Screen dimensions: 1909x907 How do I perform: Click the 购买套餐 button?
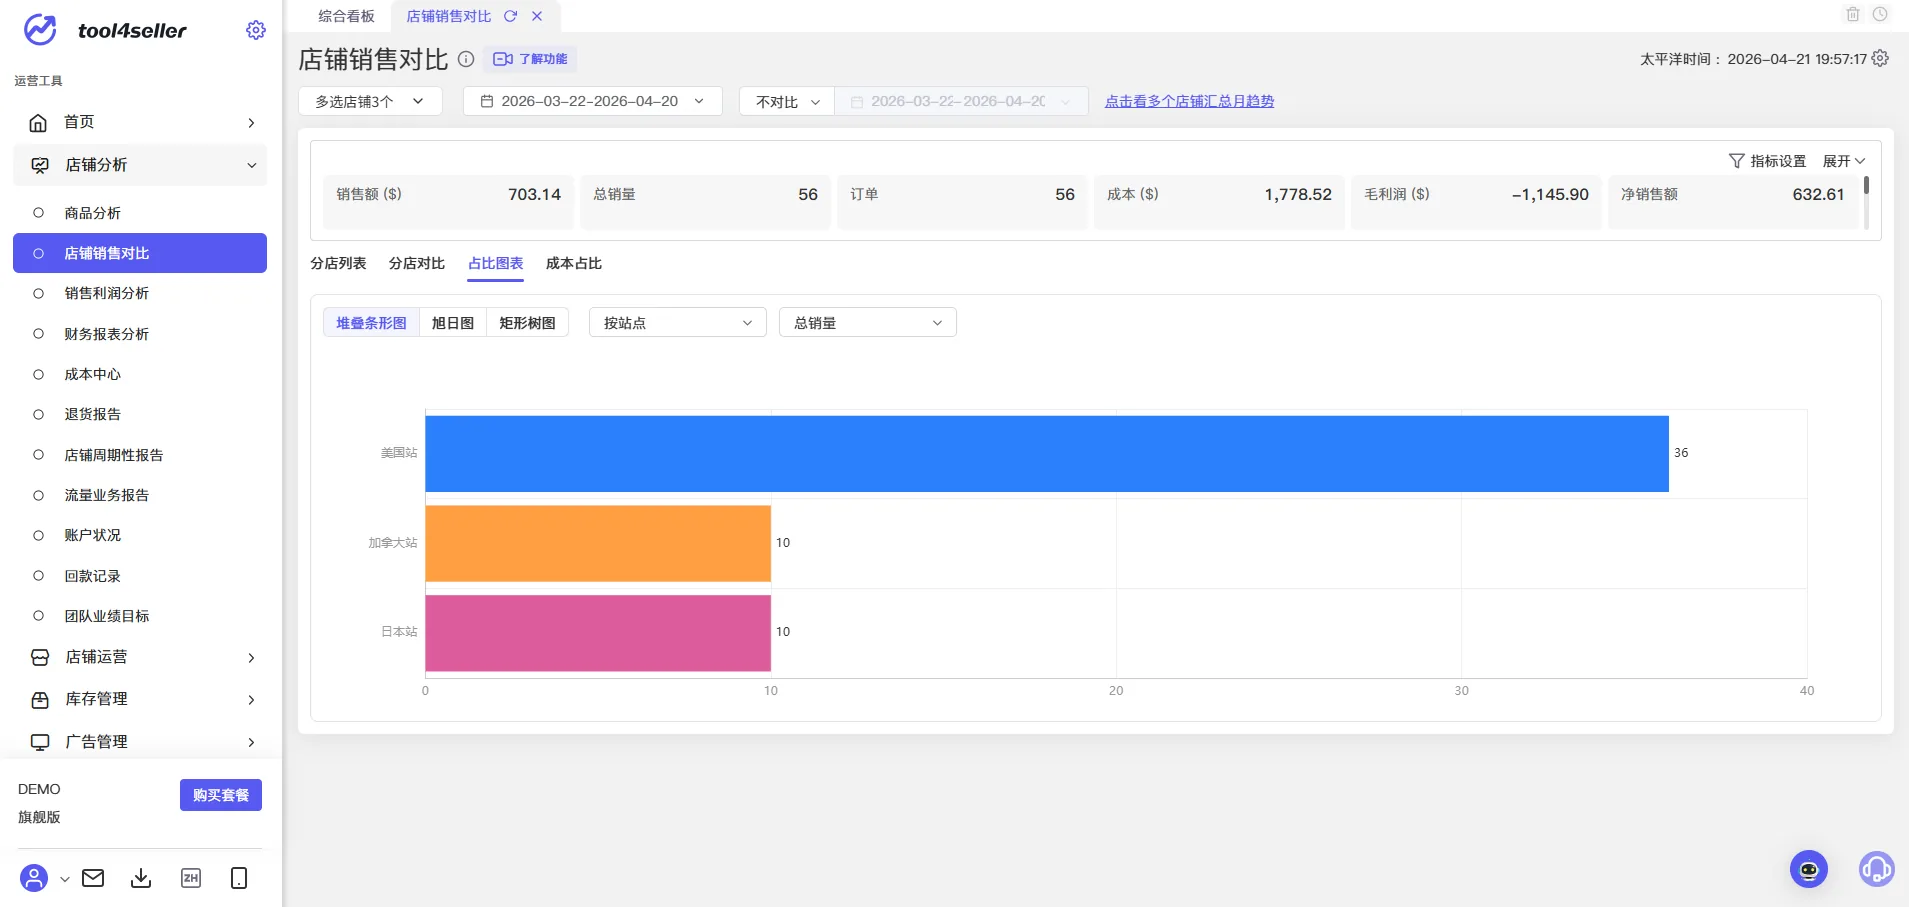[221, 795]
